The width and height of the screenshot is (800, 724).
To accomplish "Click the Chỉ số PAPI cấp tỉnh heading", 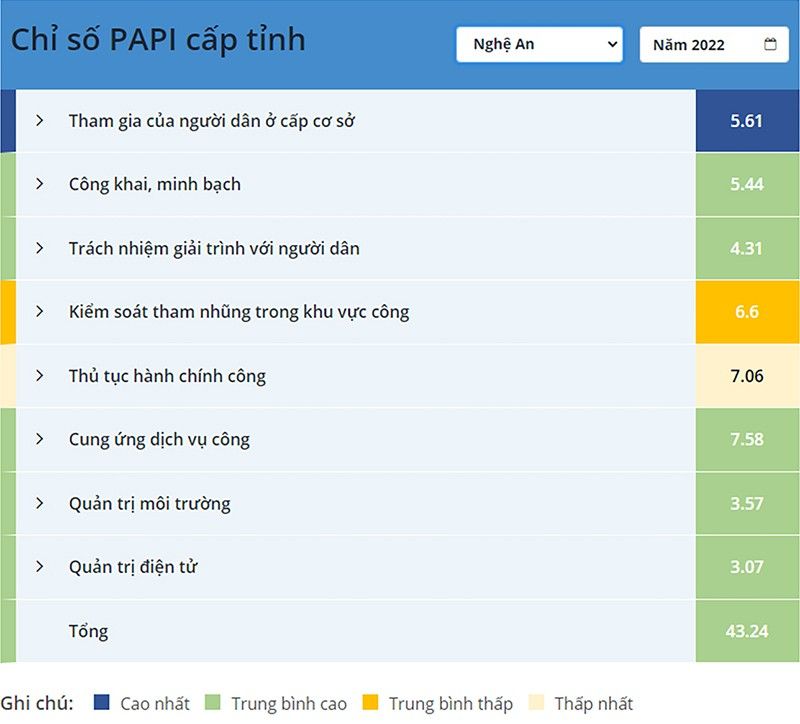I will (157, 40).
